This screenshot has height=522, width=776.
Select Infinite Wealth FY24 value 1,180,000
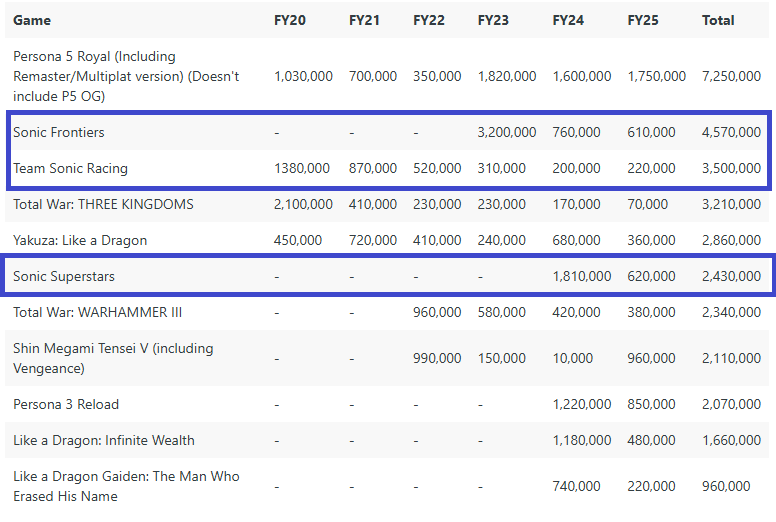pyautogui.click(x=582, y=440)
